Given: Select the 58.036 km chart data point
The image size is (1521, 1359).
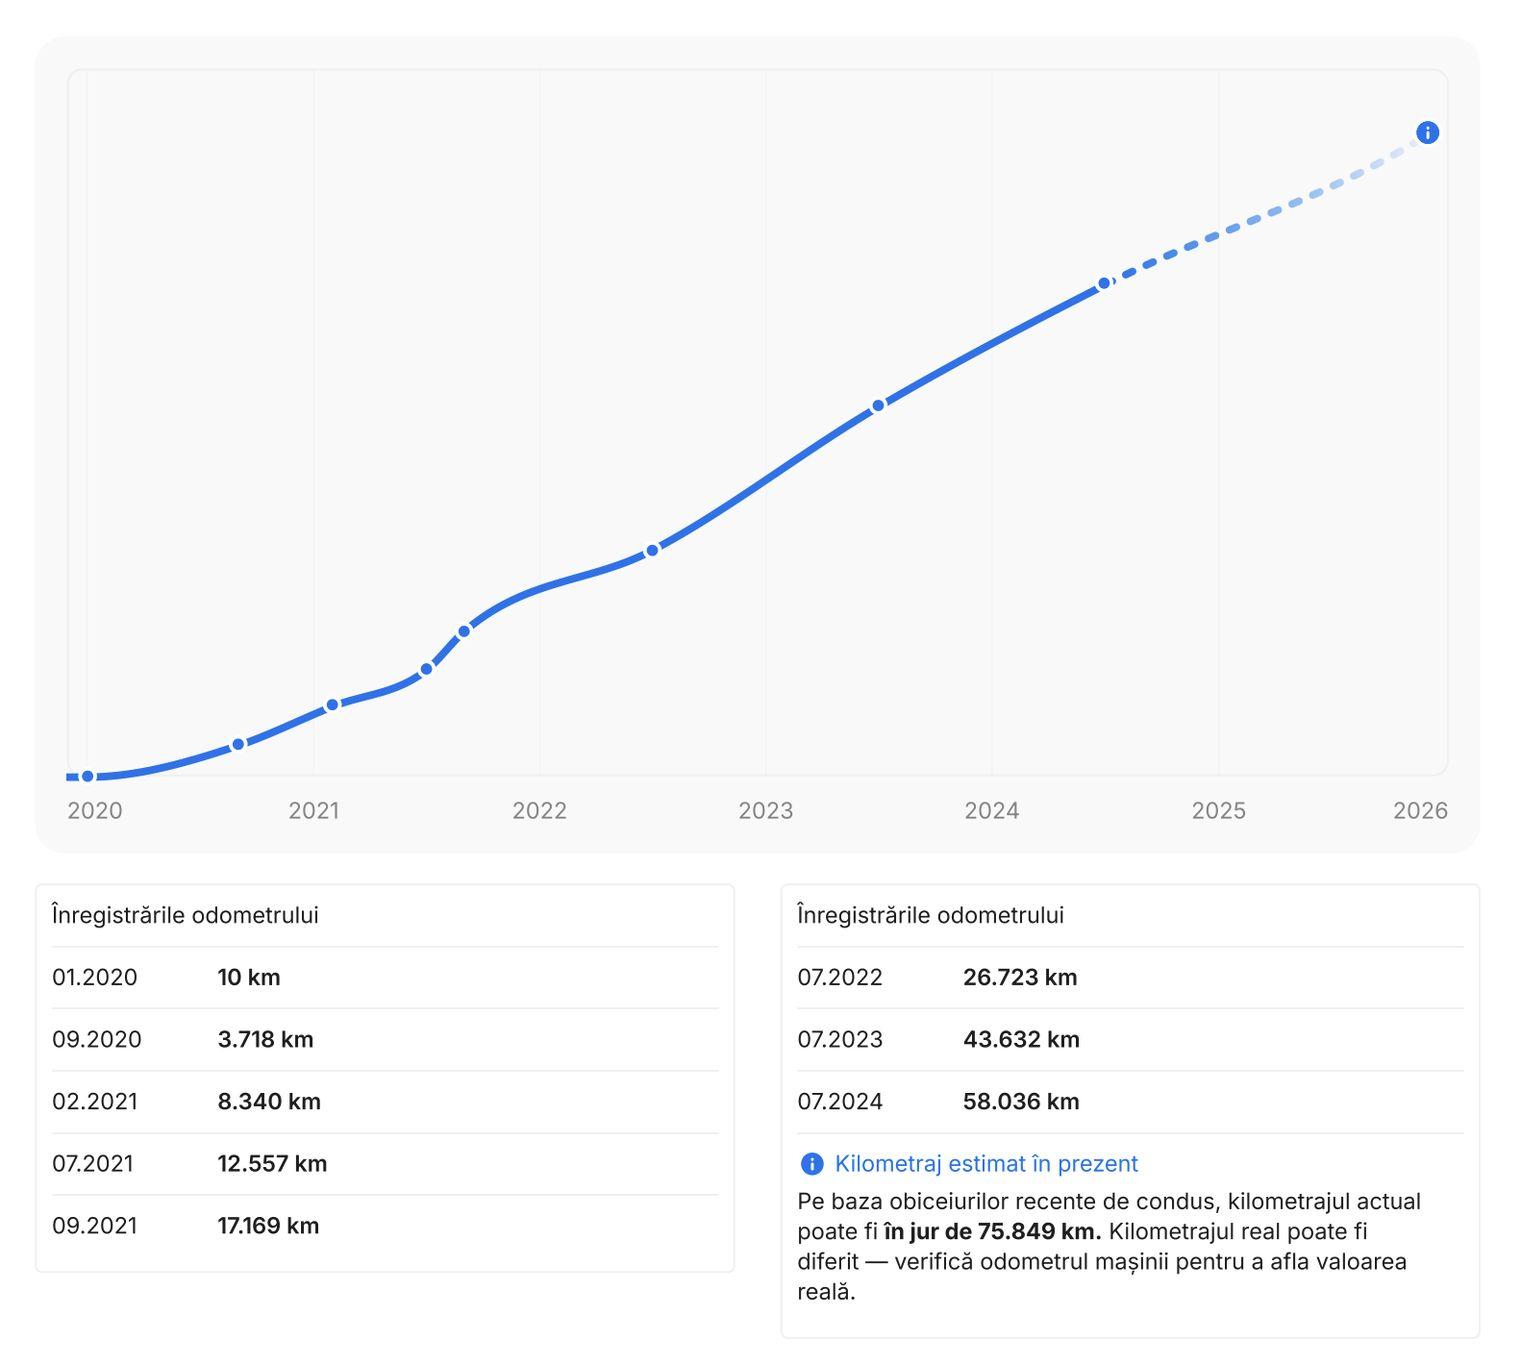Looking at the screenshot, I should [1104, 284].
